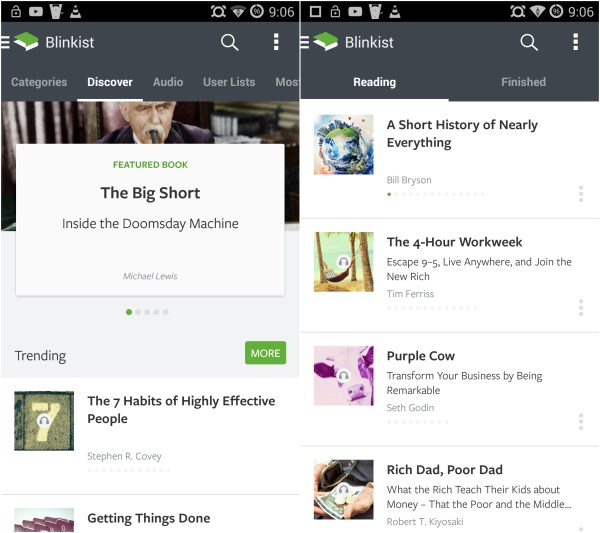Image resolution: width=600 pixels, height=533 pixels.
Task: Tap audio headphone icon on 7 Habits cover
Action: click(x=44, y=421)
